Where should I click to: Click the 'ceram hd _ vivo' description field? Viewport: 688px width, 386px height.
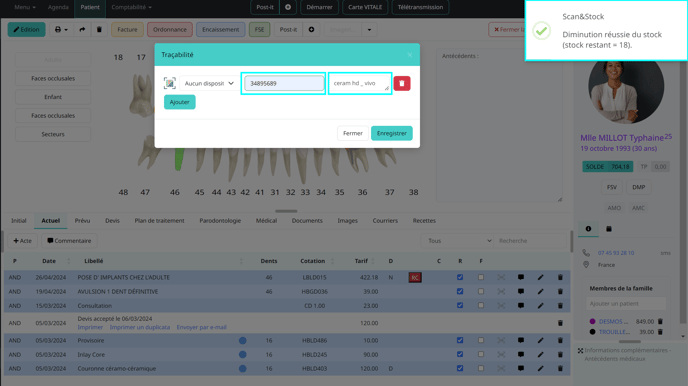pyautogui.click(x=360, y=83)
